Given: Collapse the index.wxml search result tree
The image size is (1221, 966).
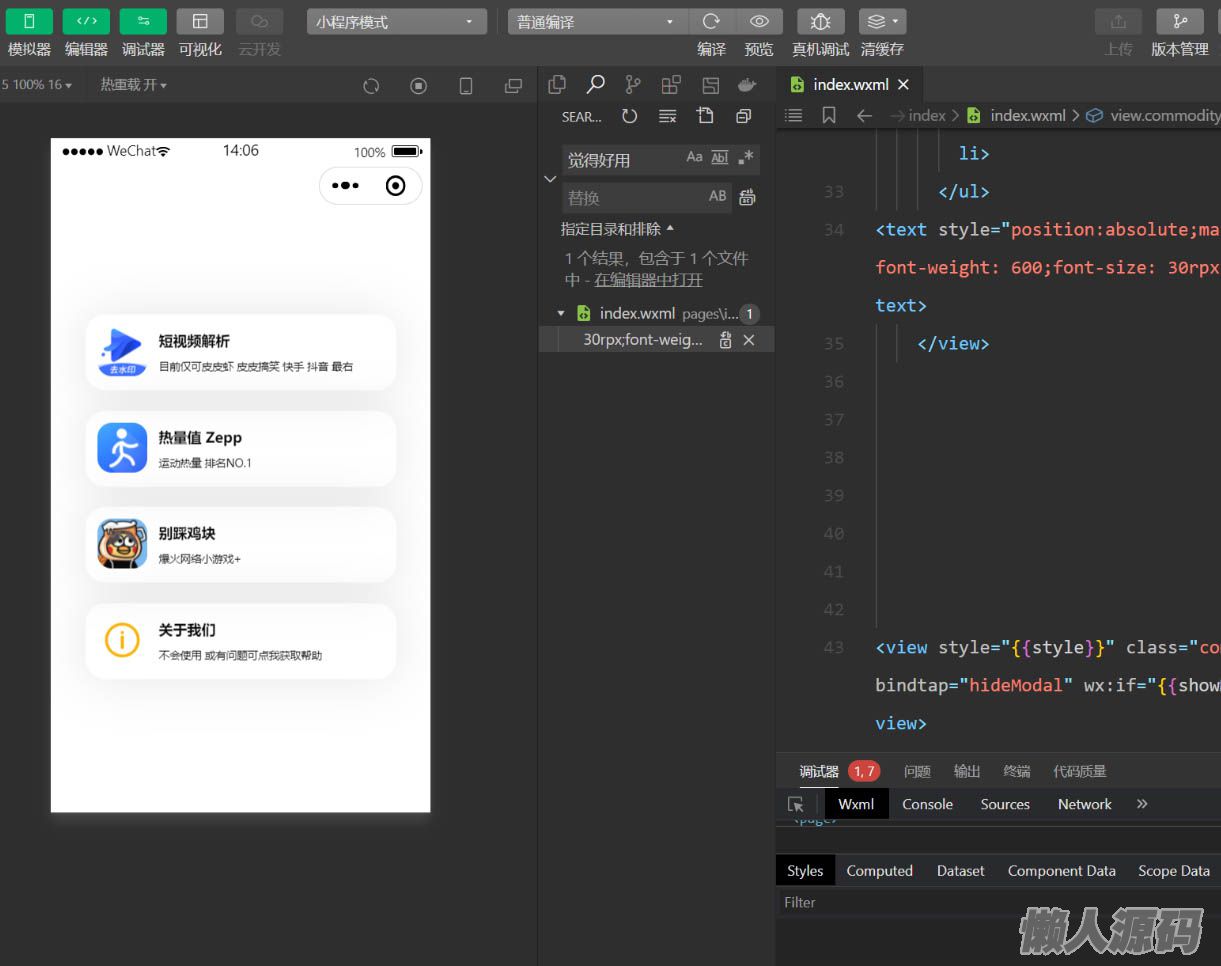Looking at the screenshot, I should (x=561, y=314).
